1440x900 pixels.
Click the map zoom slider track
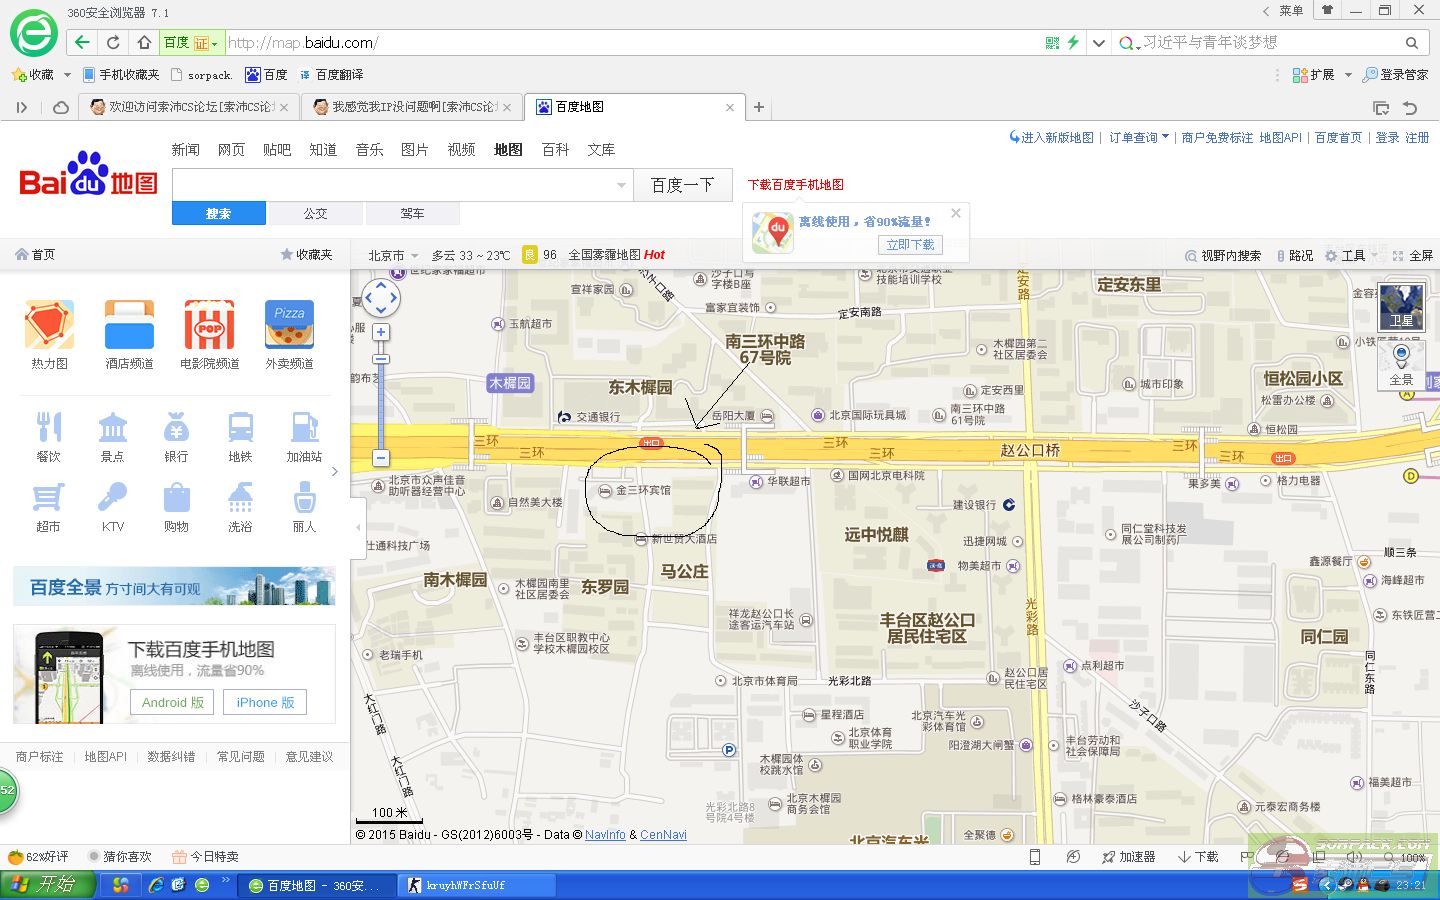click(381, 395)
